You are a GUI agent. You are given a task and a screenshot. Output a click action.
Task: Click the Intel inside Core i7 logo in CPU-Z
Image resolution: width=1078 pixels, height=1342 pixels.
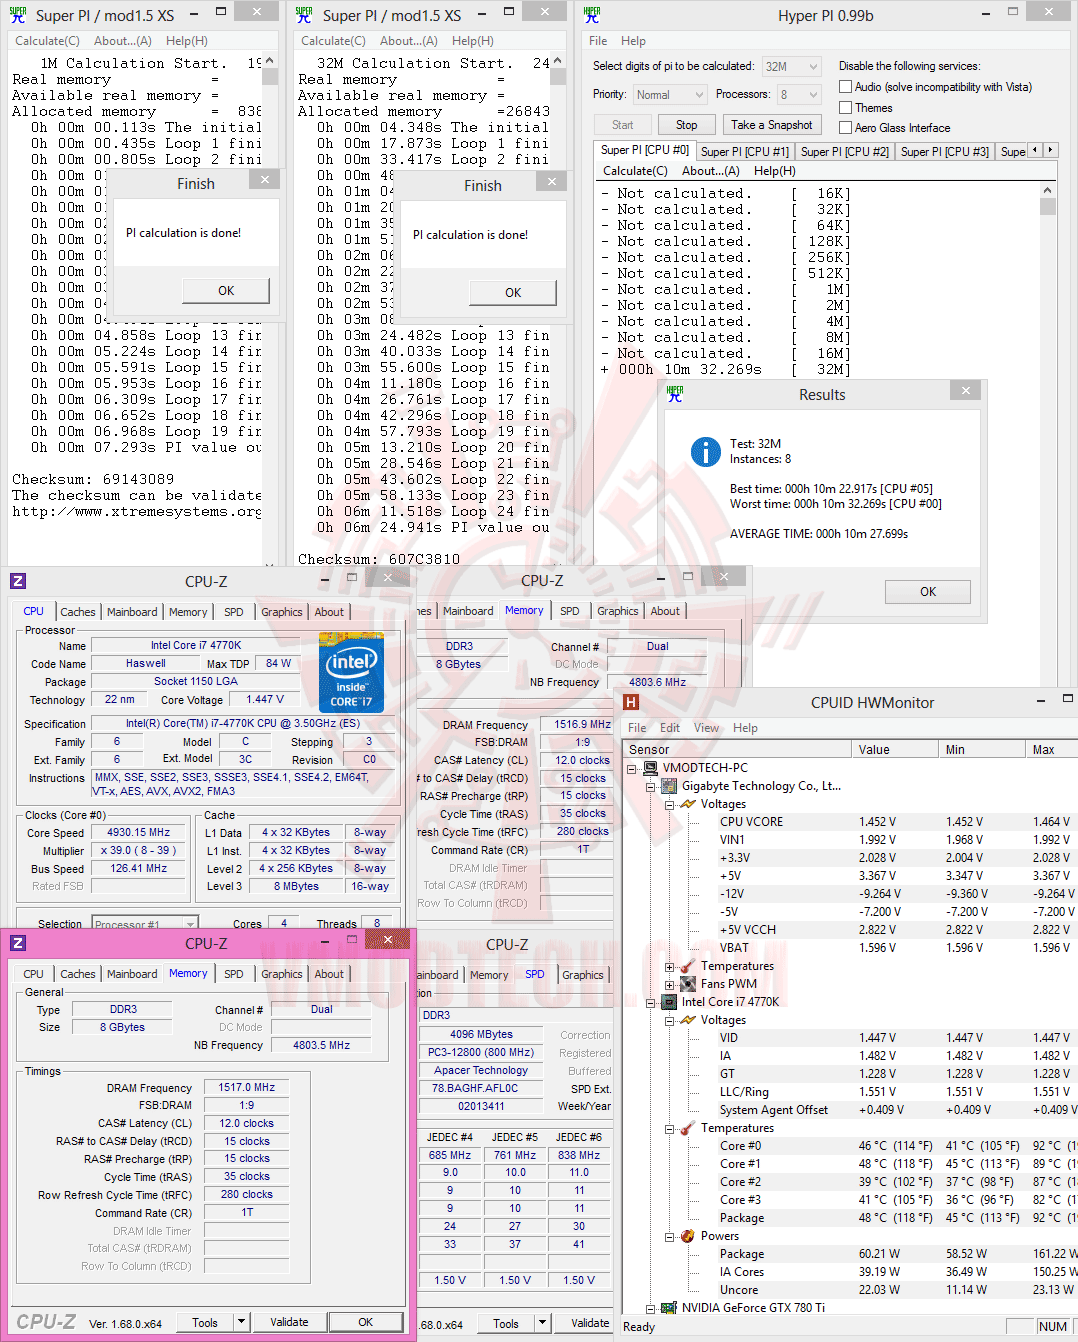[351, 672]
